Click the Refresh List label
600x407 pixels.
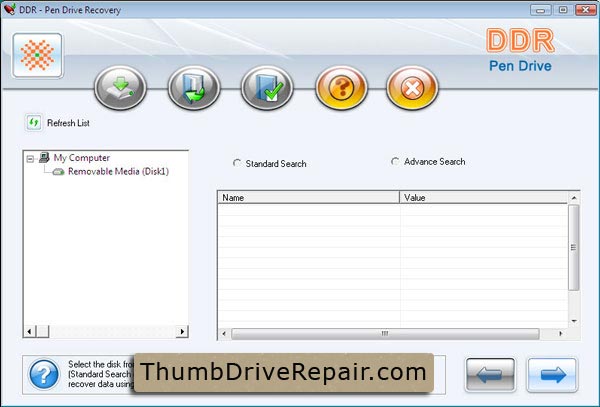pos(68,123)
